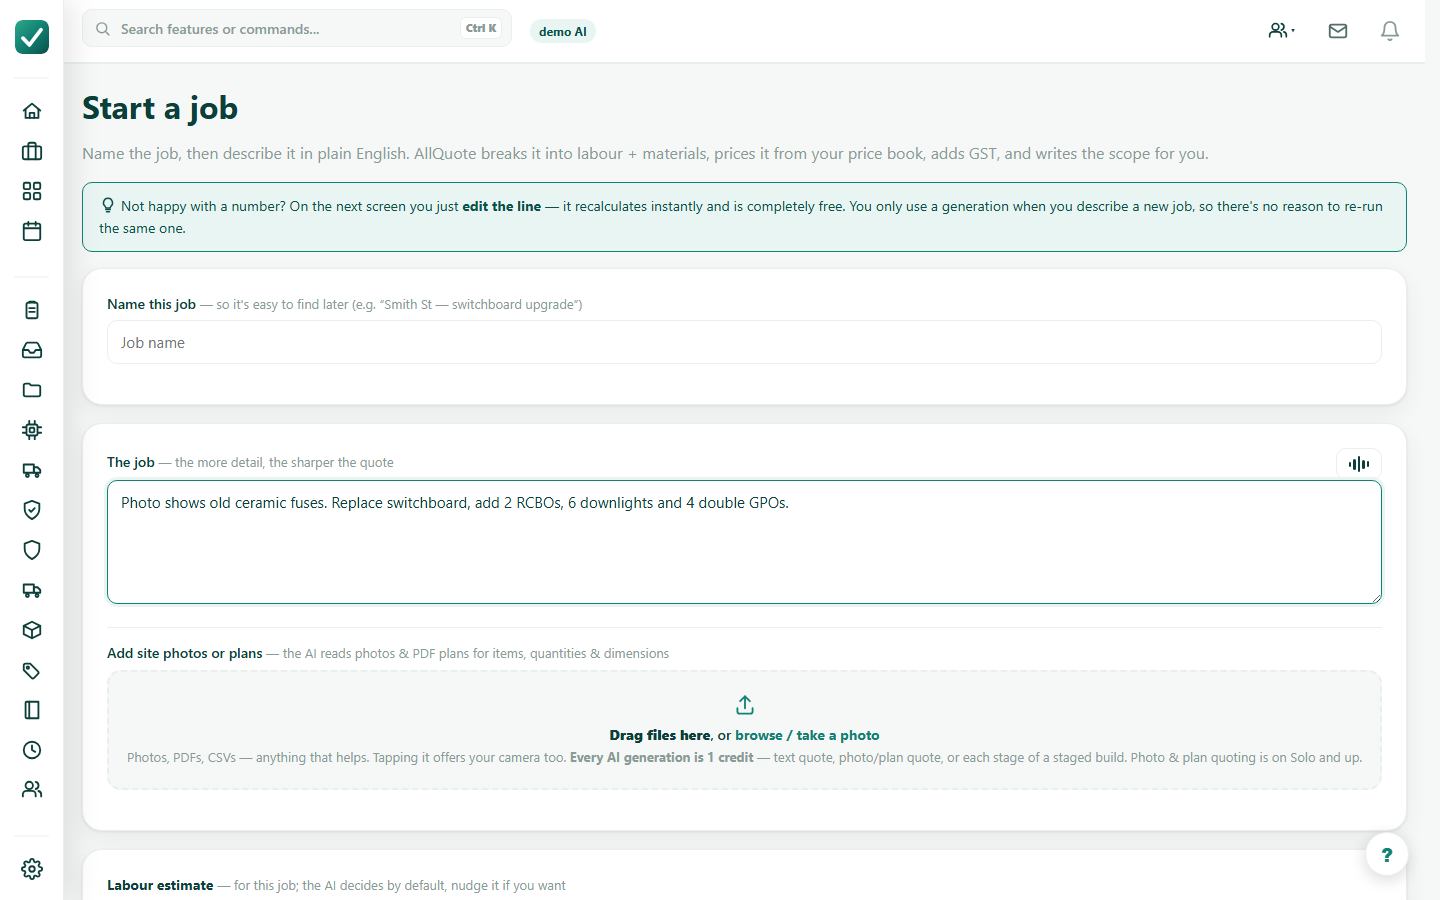Open the four-squares grid icon in sidebar
1440x900 pixels.
click(x=32, y=191)
